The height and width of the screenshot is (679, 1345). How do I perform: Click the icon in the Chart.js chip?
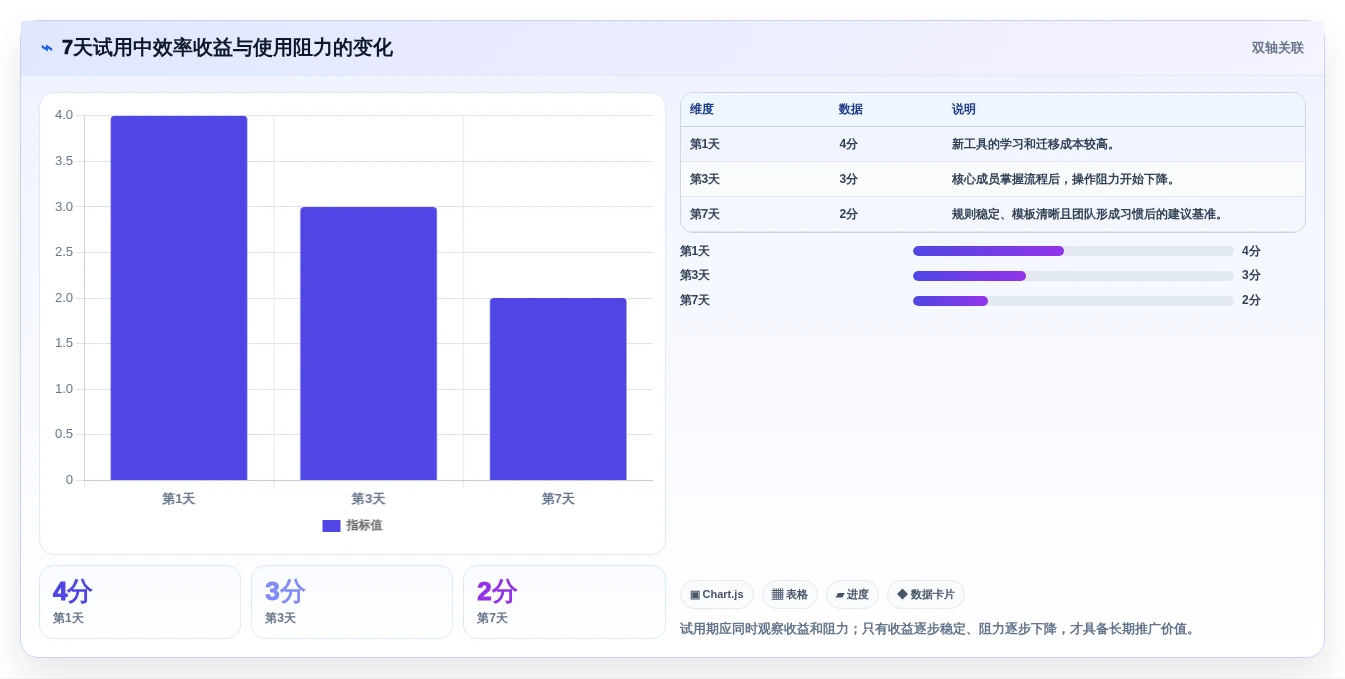[695, 595]
